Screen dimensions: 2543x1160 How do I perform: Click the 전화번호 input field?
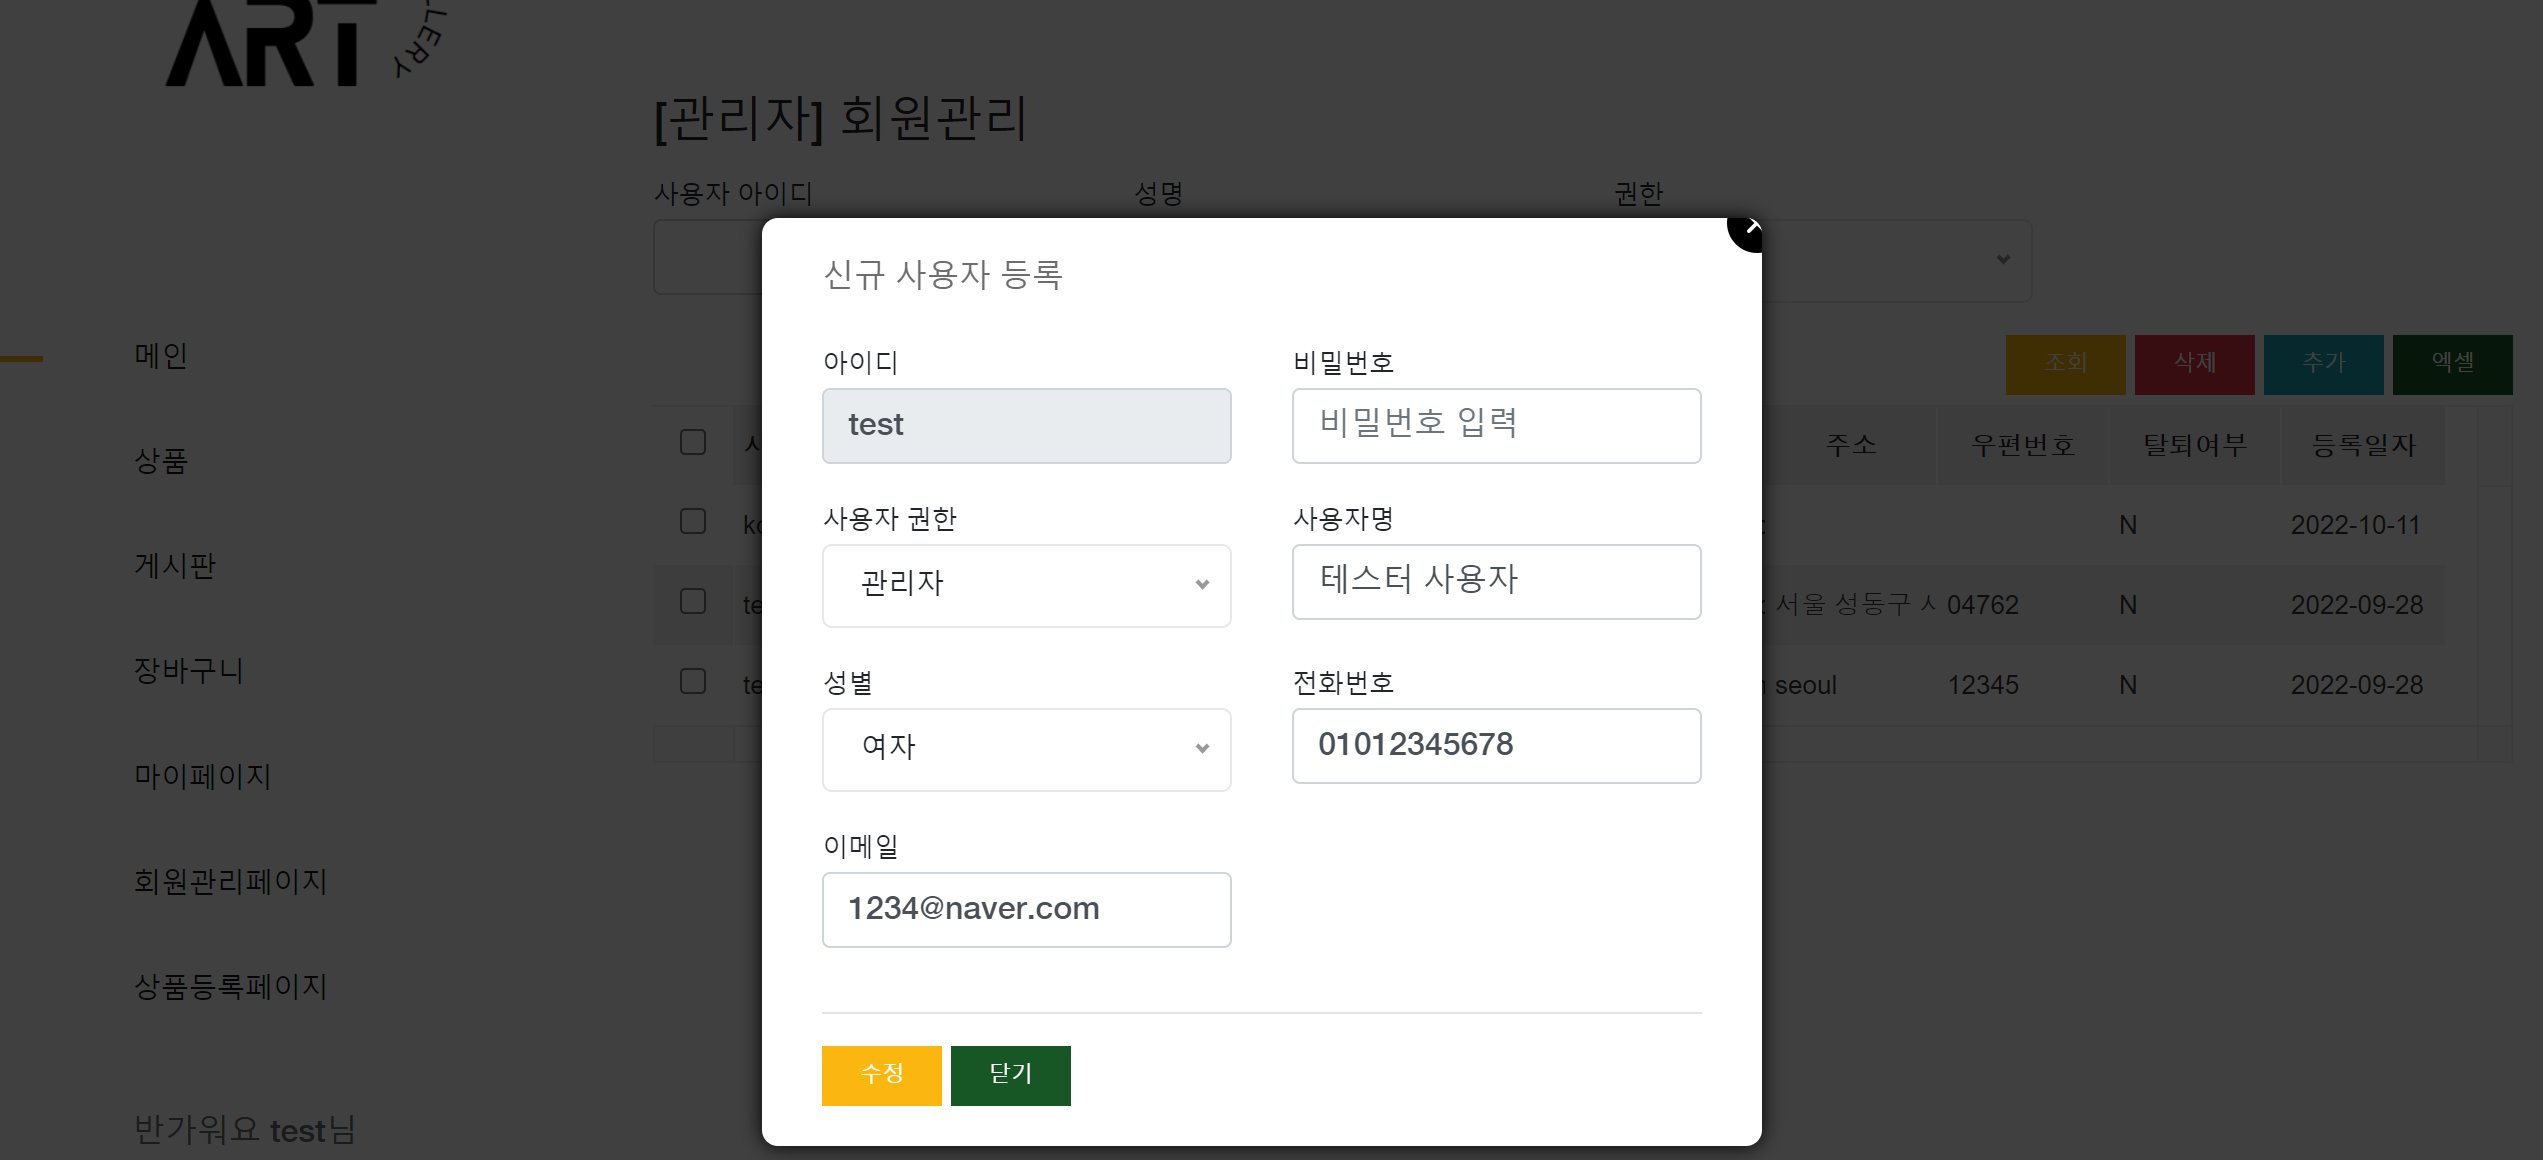1496,746
